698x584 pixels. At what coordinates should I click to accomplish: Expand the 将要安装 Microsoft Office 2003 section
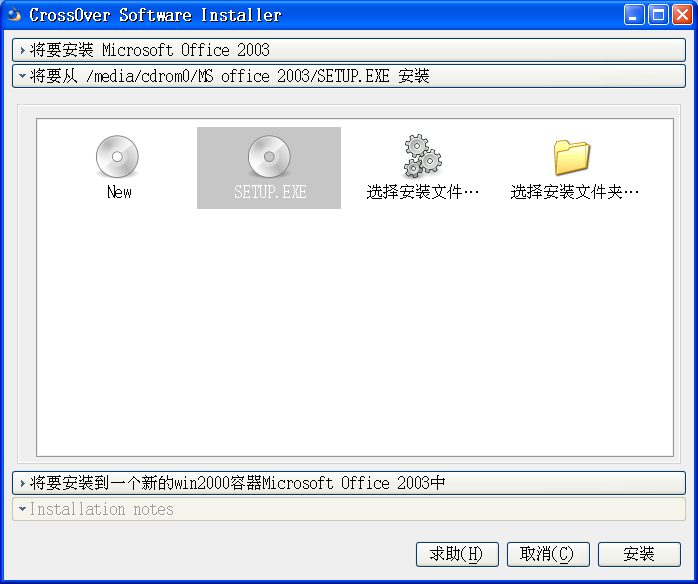tap(349, 50)
